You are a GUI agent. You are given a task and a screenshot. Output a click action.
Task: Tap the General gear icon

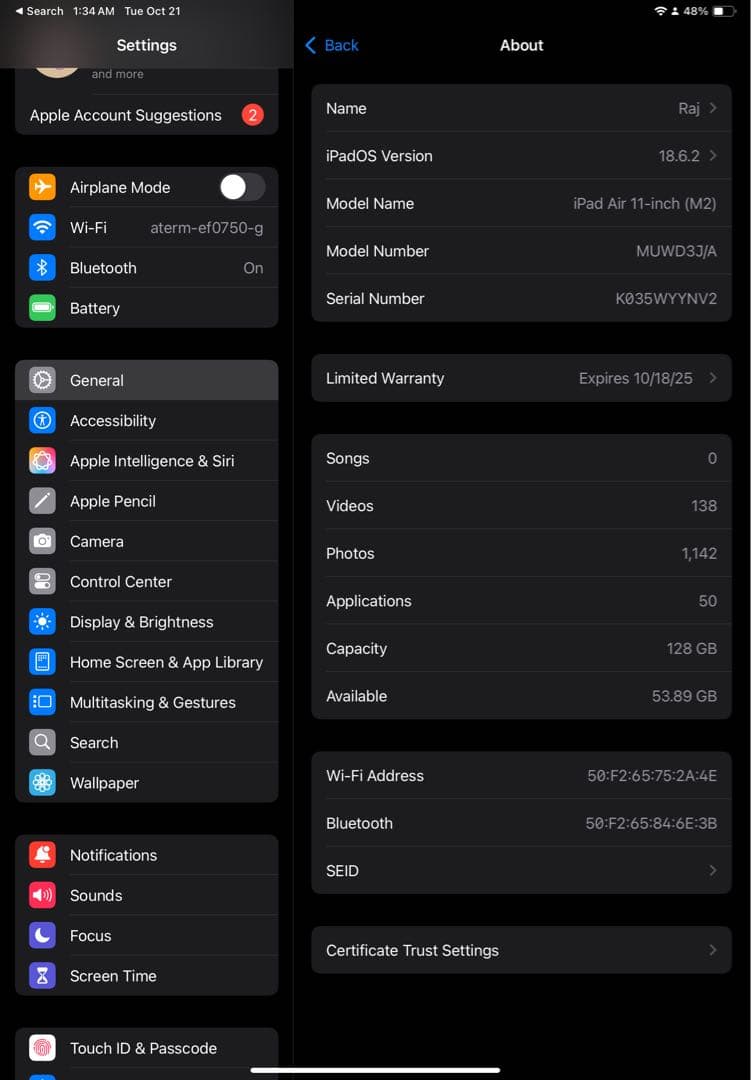pyautogui.click(x=42, y=380)
